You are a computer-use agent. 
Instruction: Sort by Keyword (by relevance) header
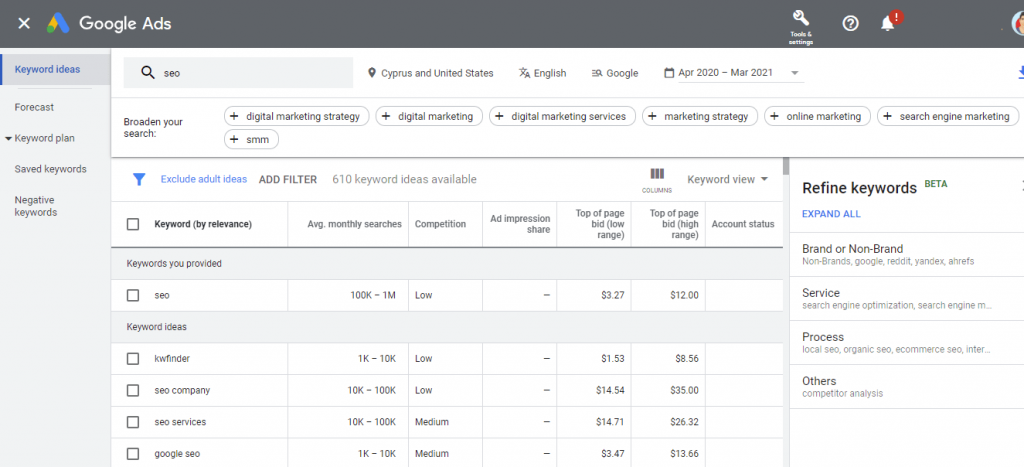(x=203, y=224)
